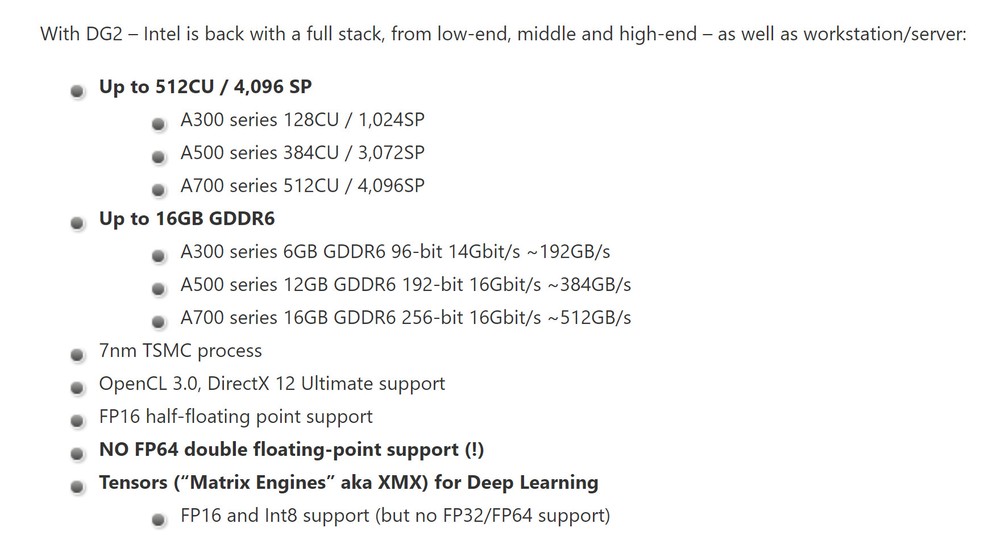Click the bullet beside "Up to 512CU / 4,096 SP"
This screenshot has width=1000, height=541.
click(77, 91)
